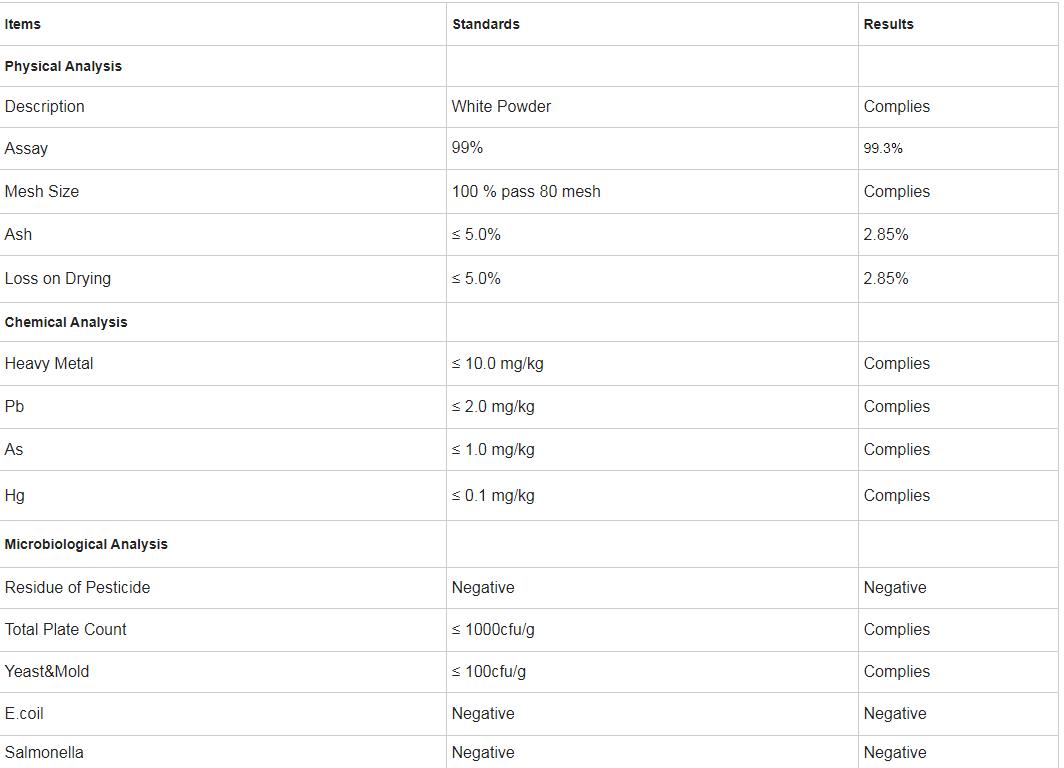
Task: Select the Residue of Pesticide item
Action: (77, 588)
